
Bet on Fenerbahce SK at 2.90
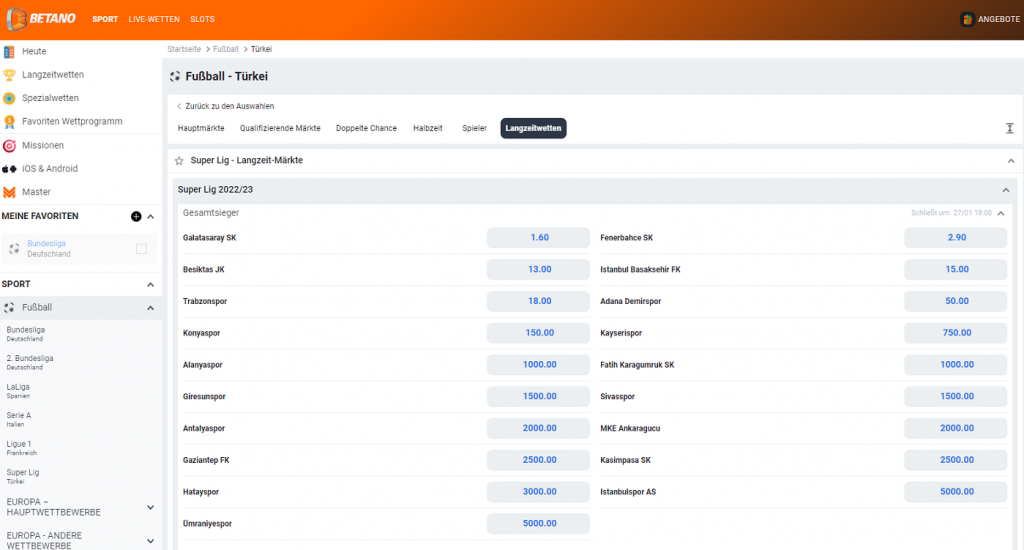tap(955, 238)
